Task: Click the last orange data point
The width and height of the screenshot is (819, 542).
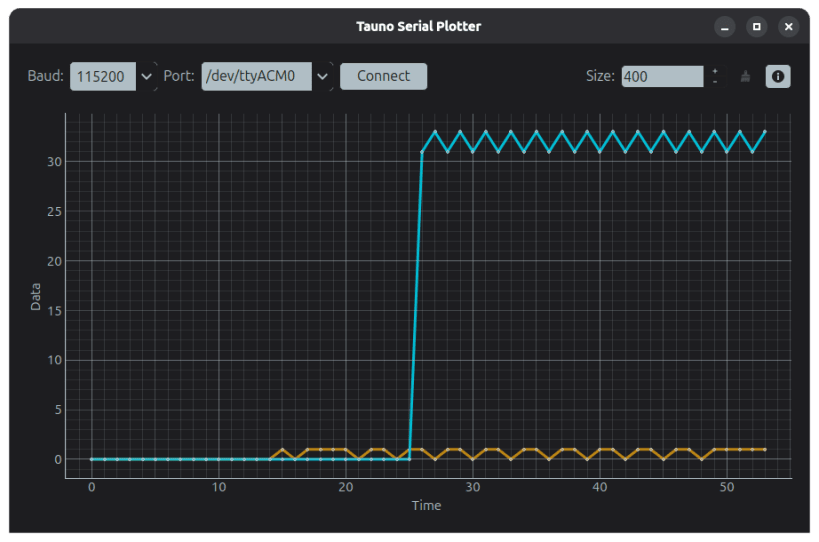Action: click(x=765, y=450)
